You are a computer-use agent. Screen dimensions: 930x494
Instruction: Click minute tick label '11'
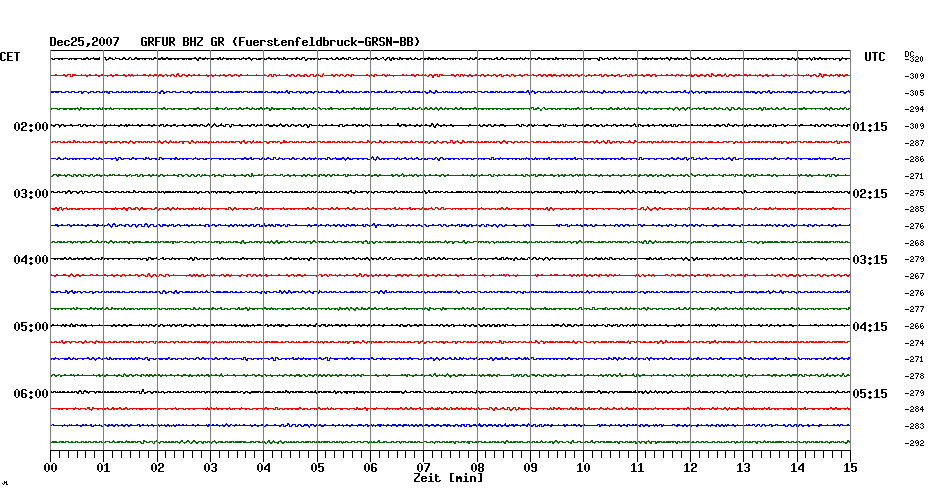point(637,468)
